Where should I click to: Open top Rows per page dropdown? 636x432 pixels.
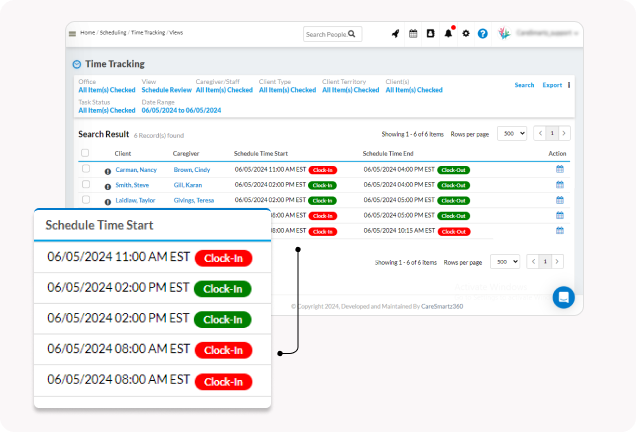[x=512, y=133]
